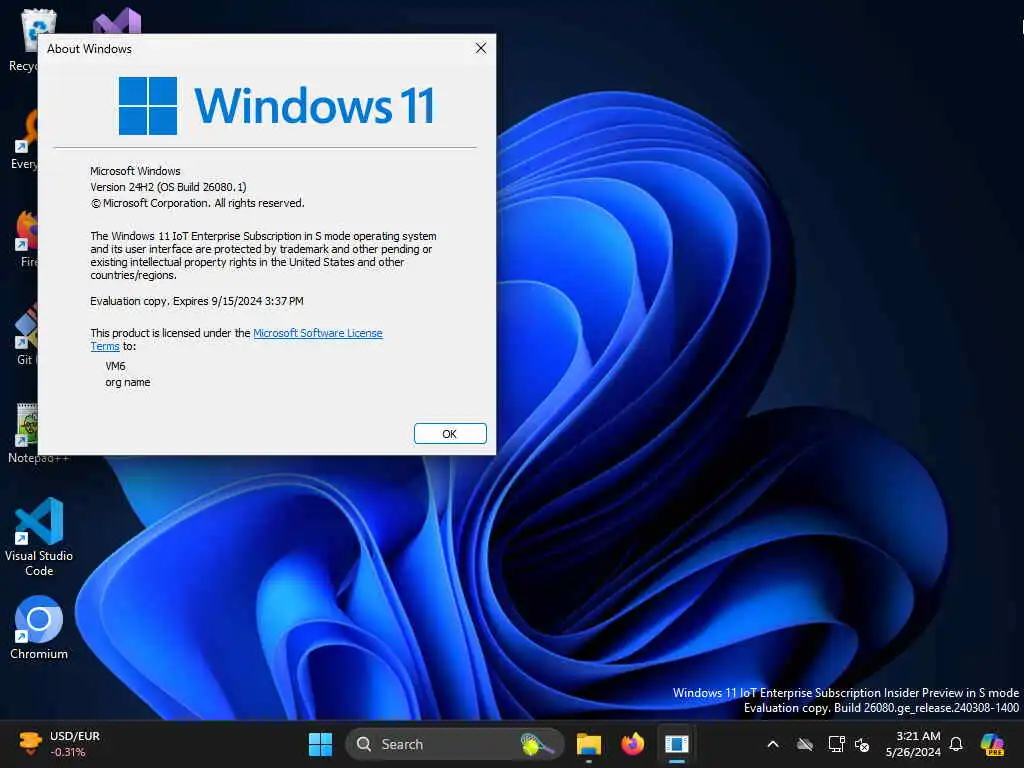Open Firefox from the taskbar

tap(632, 744)
